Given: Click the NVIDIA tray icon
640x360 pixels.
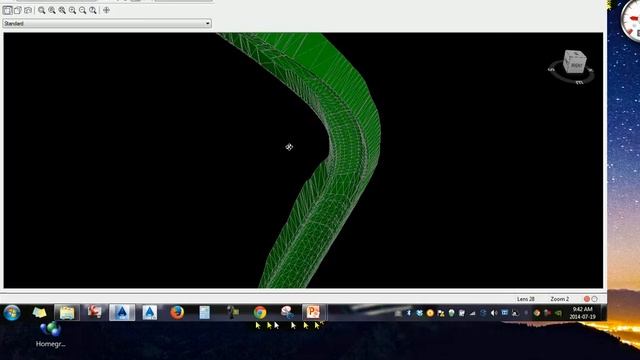Looking at the screenshot, I should click(558, 313).
